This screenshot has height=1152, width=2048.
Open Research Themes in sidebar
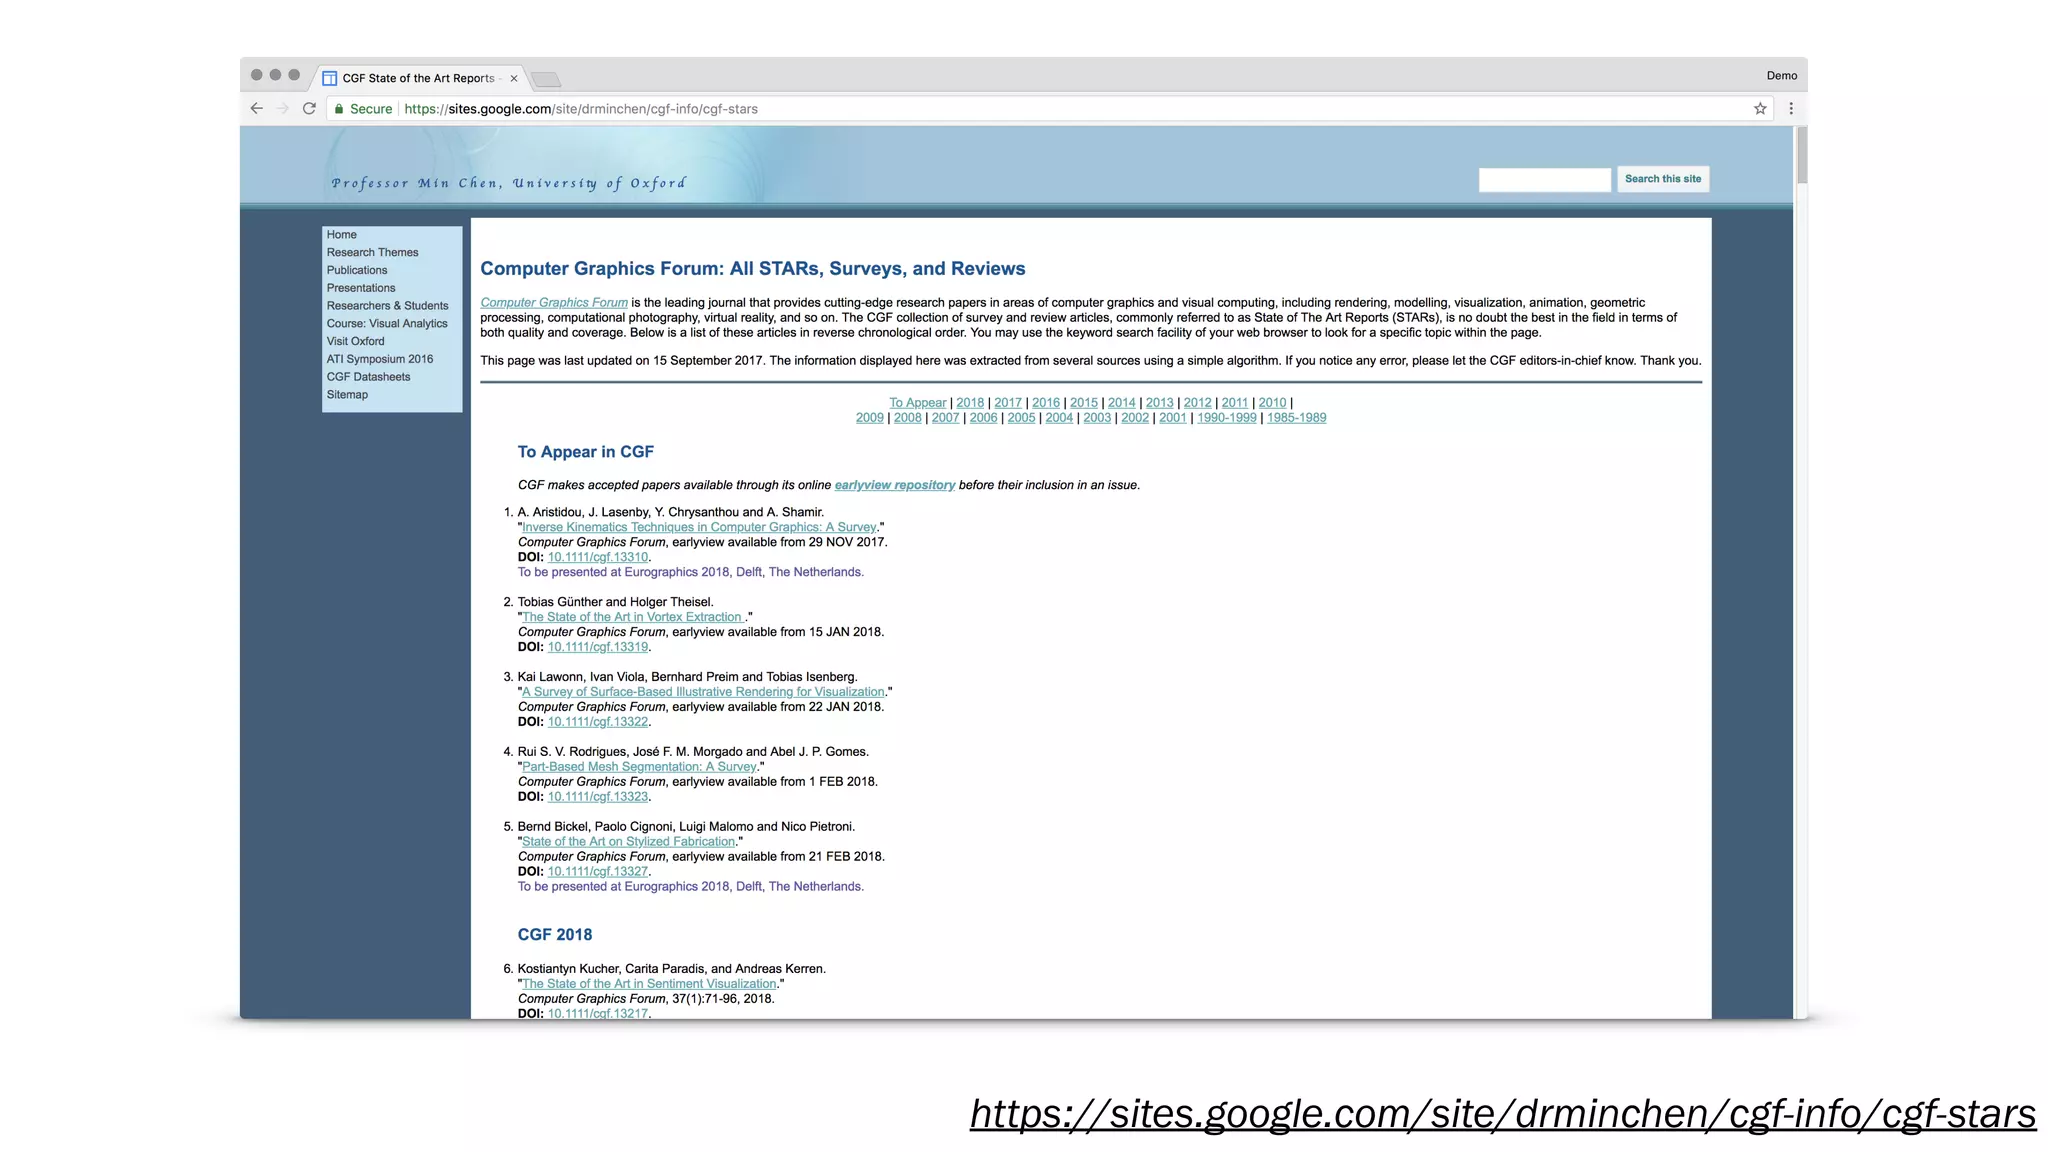click(372, 253)
